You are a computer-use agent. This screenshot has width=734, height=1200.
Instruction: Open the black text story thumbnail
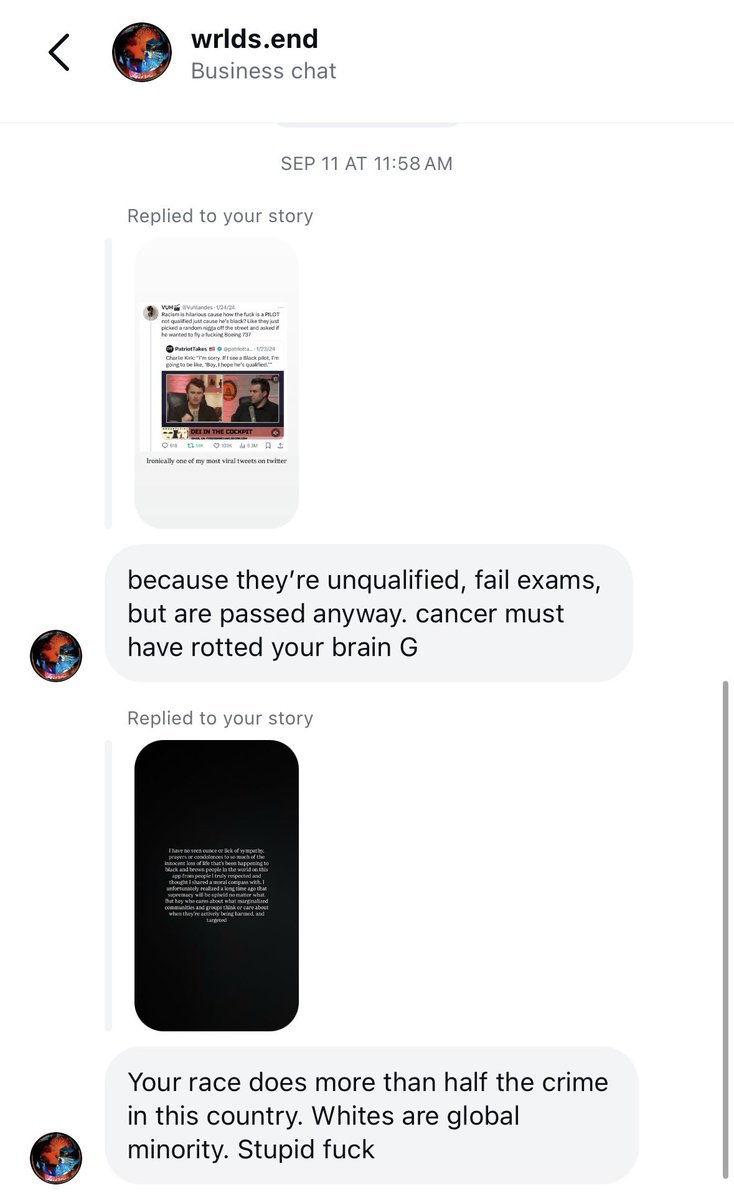click(216, 885)
